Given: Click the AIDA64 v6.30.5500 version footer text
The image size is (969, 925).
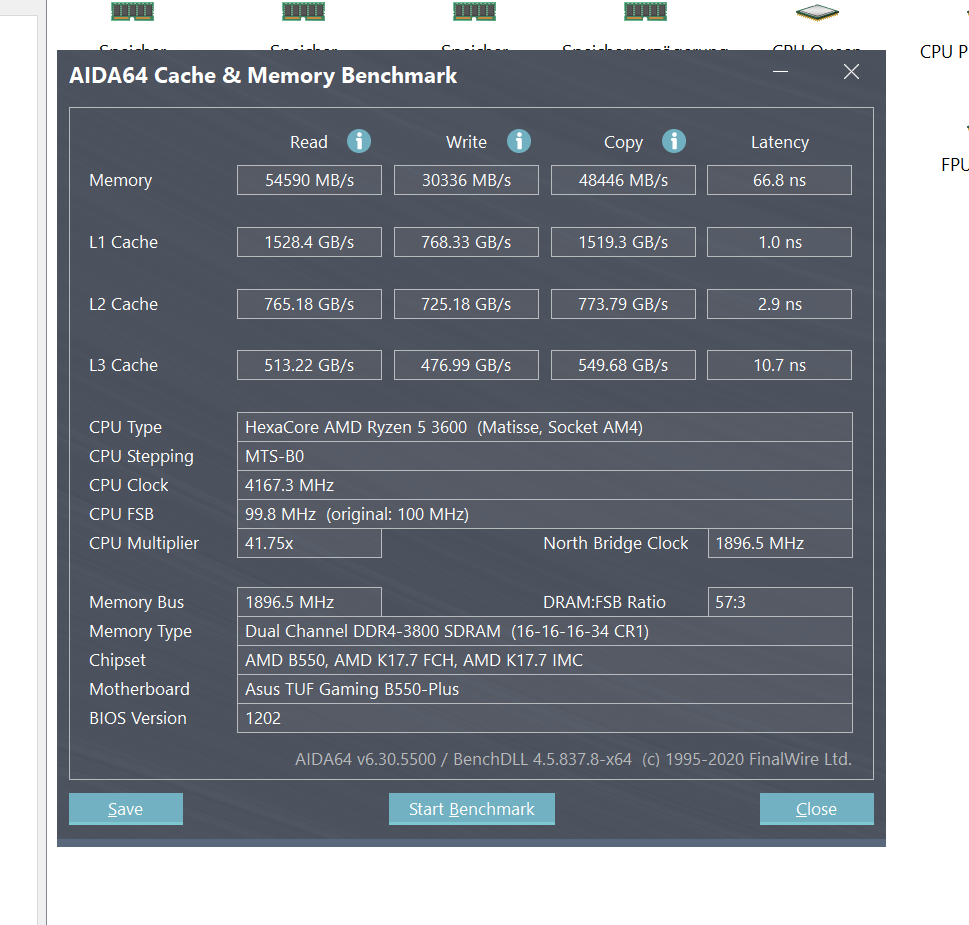Looking at the screenshot, I should coord(573,759).
